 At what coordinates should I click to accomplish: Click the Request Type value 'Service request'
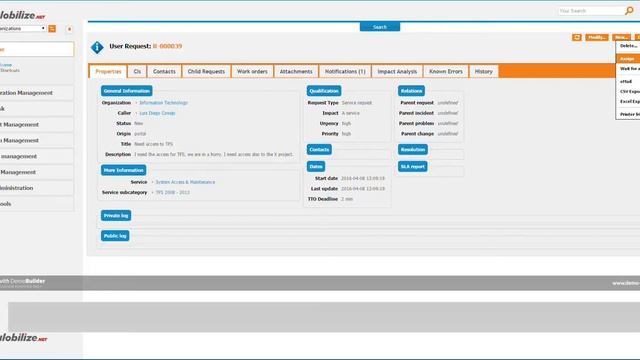(x=357, y=103)
